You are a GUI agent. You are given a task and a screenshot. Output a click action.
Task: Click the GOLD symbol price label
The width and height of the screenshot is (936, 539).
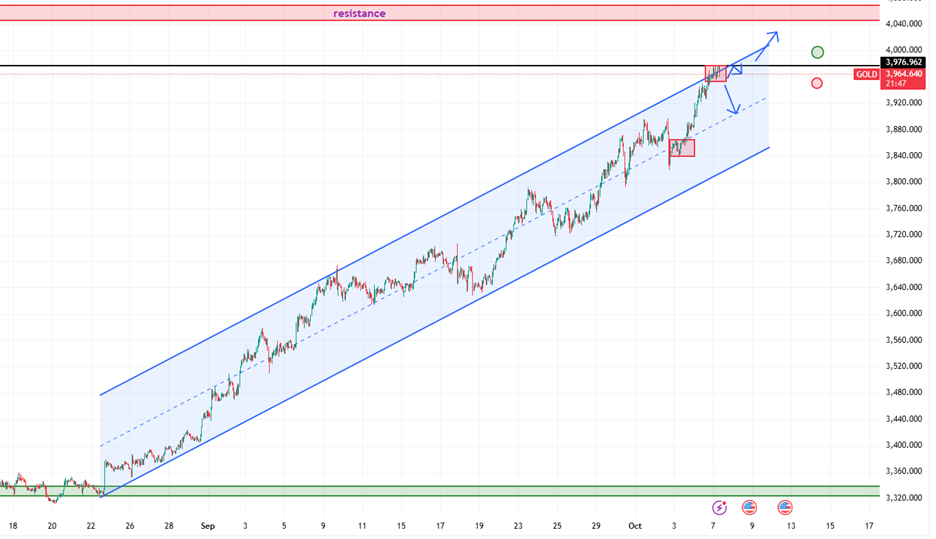[866, 75]
